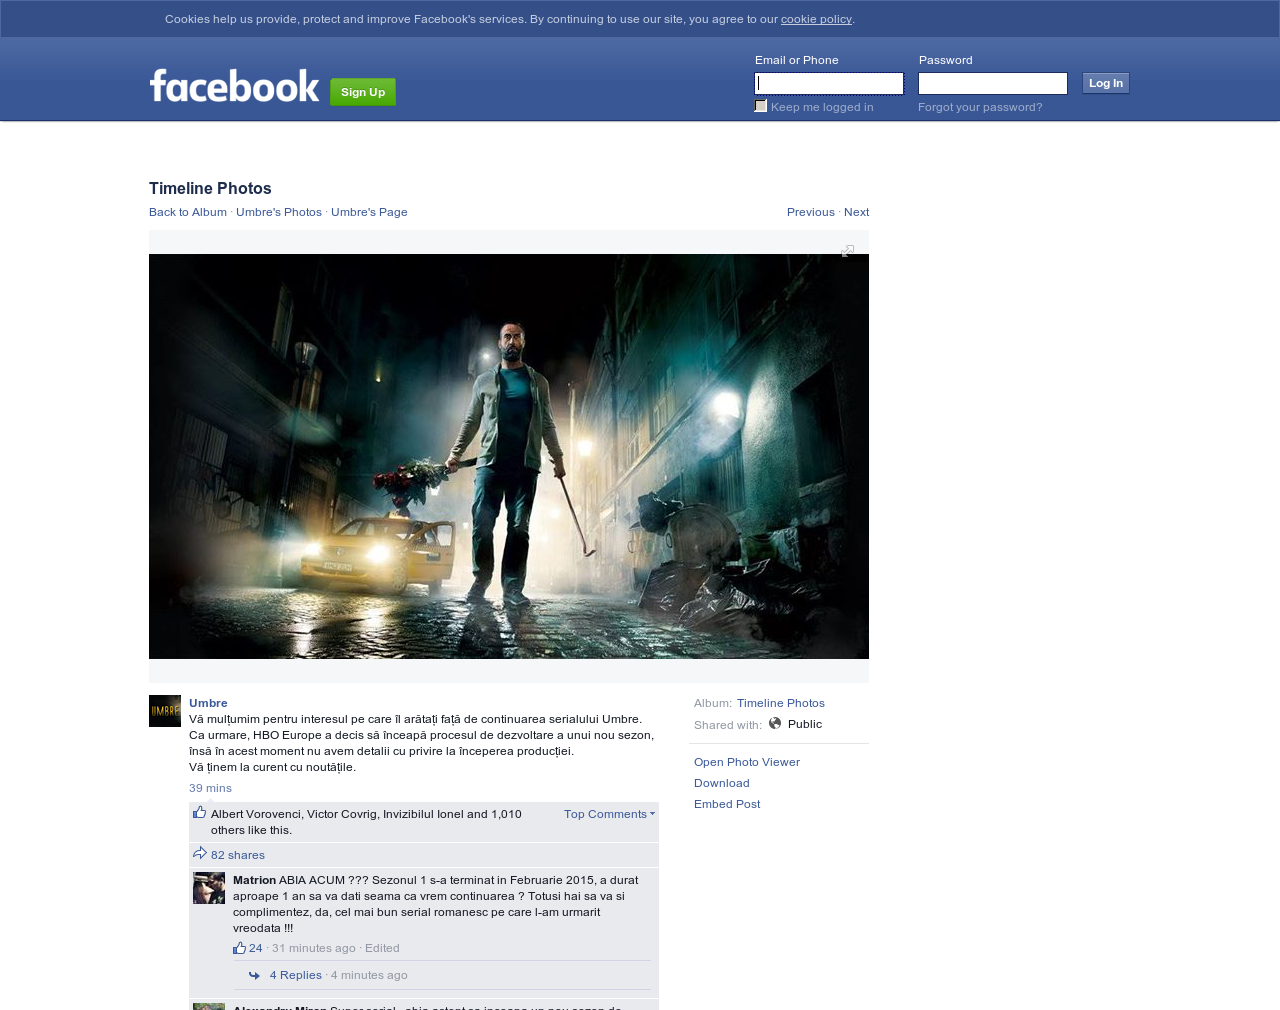Viewport: 1280px width, 1010px height.
Task: Open Timeline Photos album link
Action: (x=781, y=703)
